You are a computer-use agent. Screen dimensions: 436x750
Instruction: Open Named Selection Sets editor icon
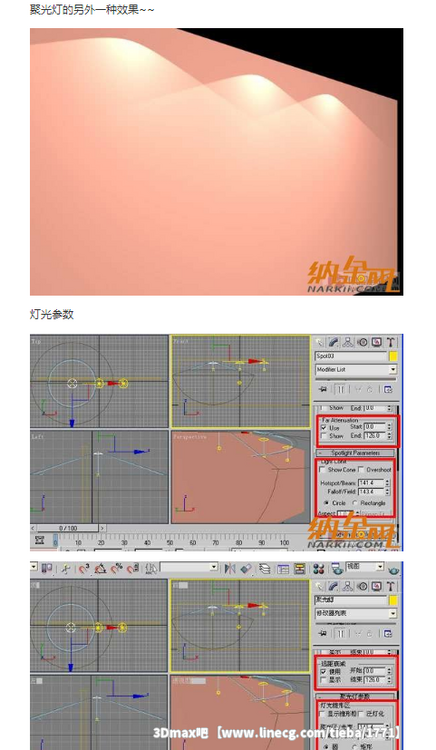[152, 568]
